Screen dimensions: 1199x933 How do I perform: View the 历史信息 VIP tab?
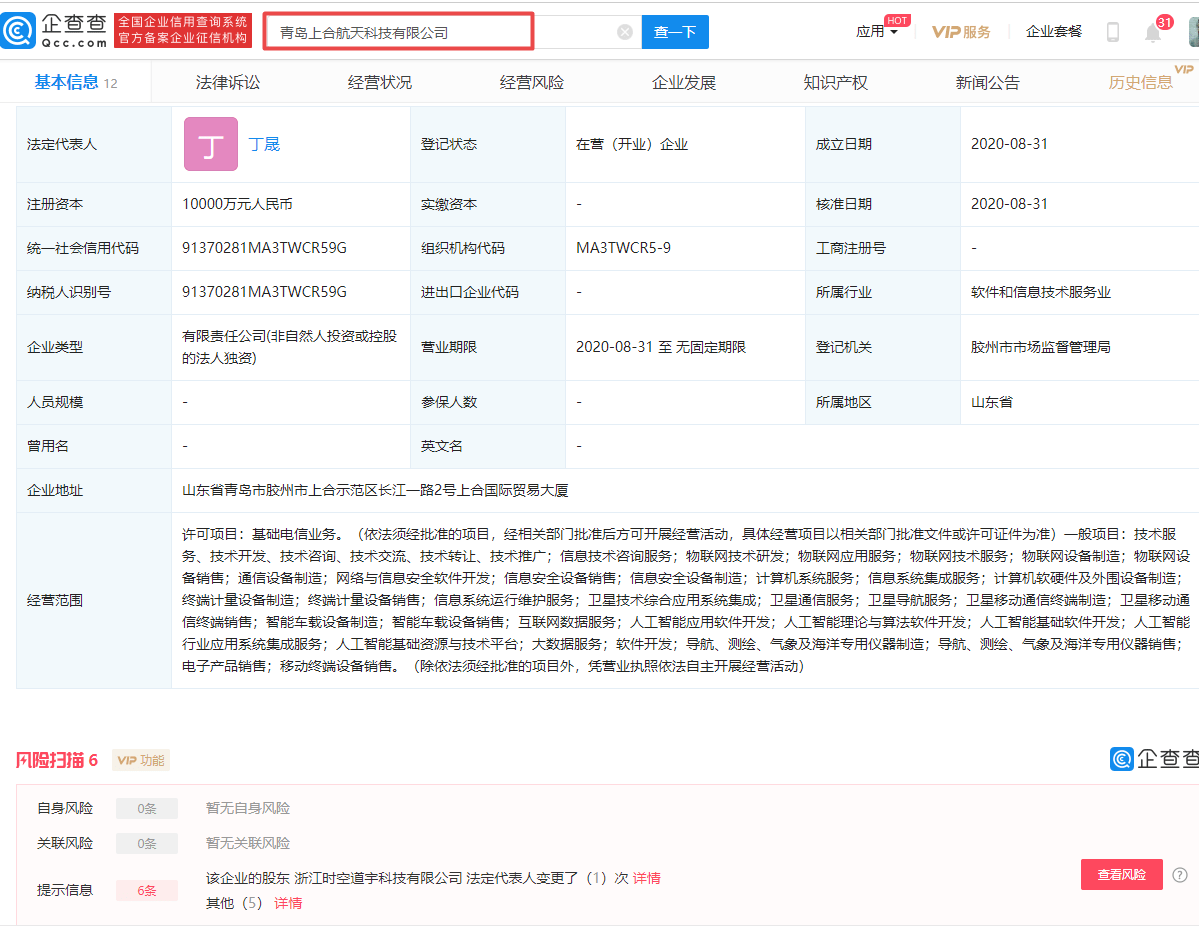pos(1143,81)
